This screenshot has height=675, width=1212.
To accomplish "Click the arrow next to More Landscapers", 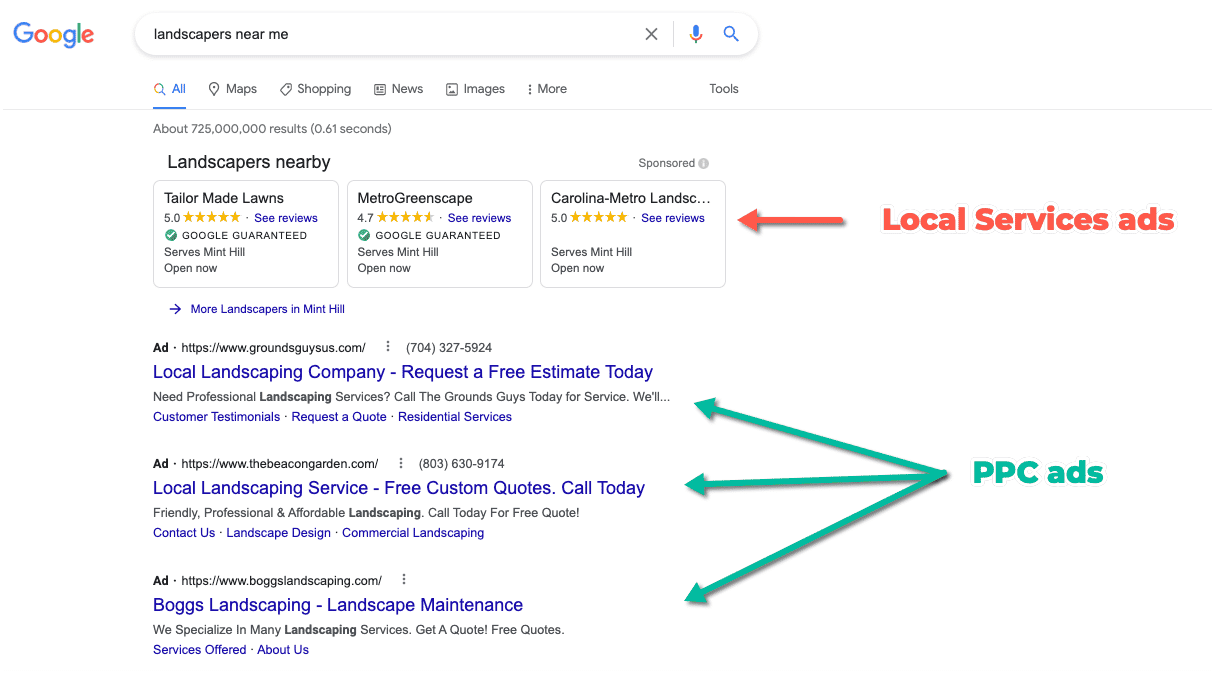I will (x=175, y=309).
